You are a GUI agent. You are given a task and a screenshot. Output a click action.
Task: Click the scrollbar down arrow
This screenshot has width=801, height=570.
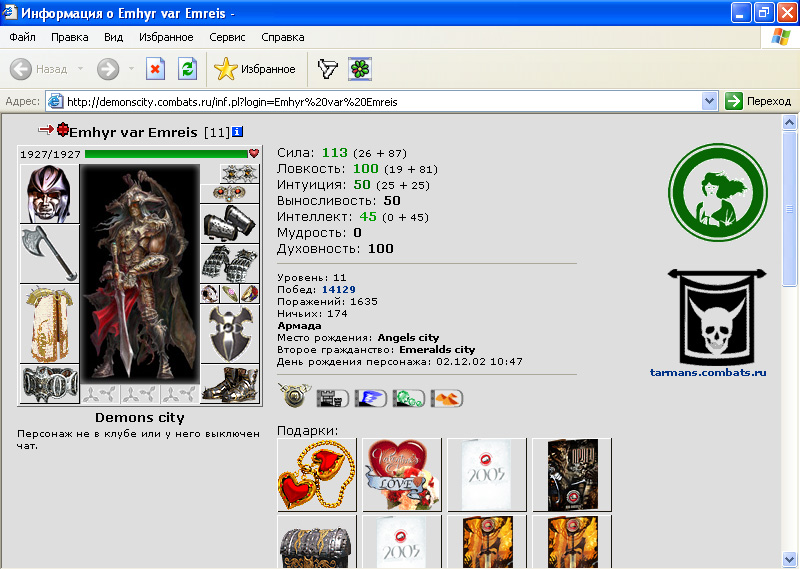pos(789,558)
